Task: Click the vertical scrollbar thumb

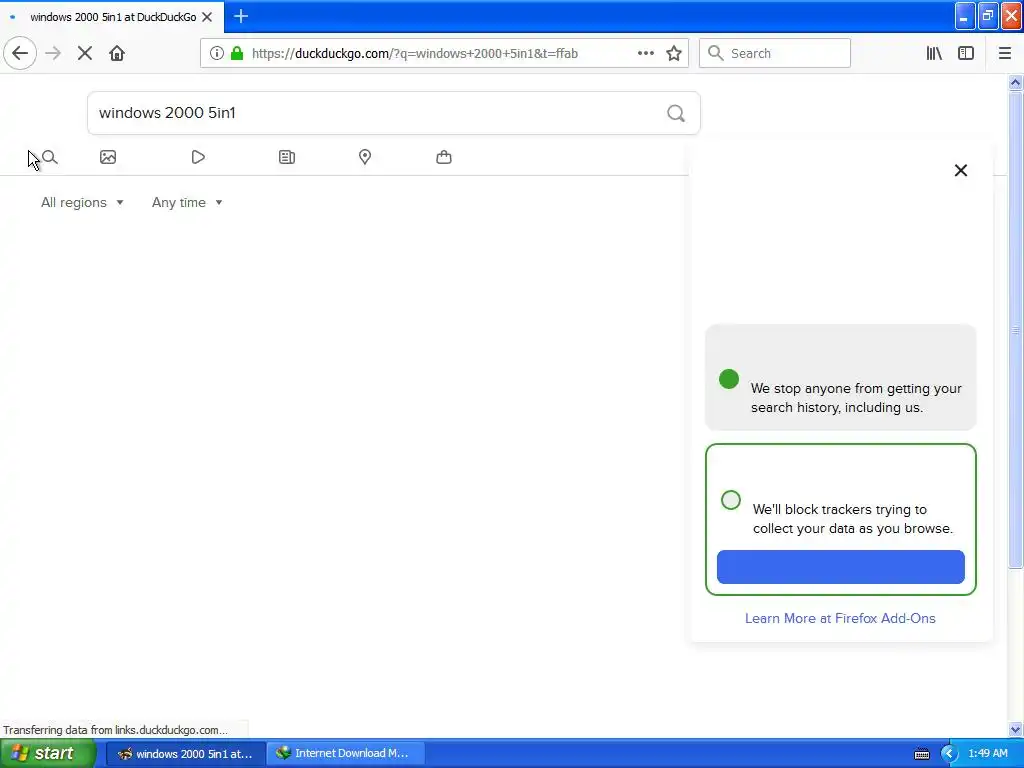Action: [1015, 330]
